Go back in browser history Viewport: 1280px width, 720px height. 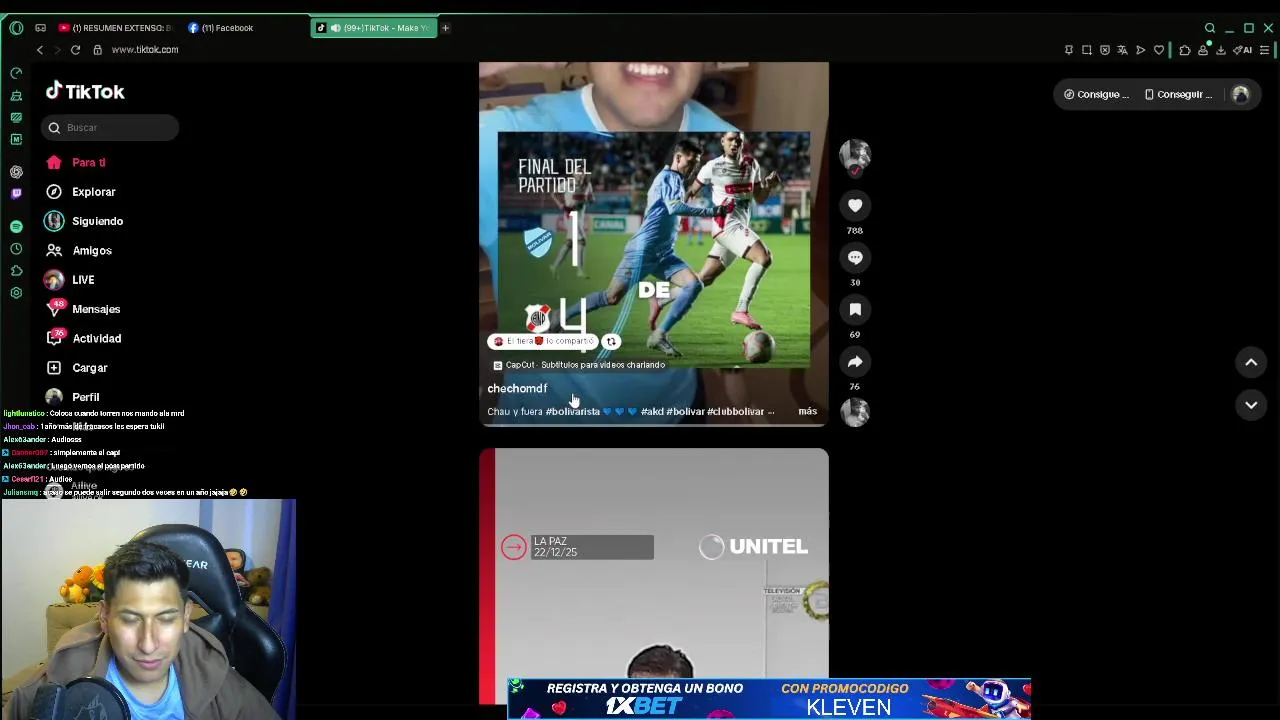click(x=40, y=50)
